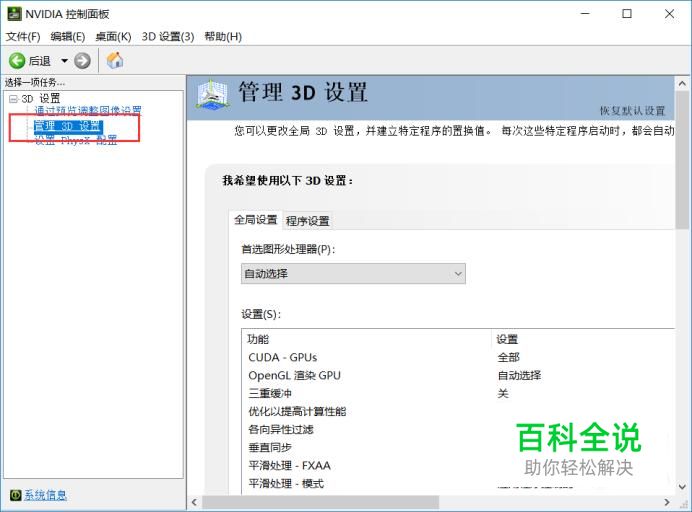Click the green Back arrow icon
The height and width of the screenshot is (512, 692).
[x=17, y=60]
